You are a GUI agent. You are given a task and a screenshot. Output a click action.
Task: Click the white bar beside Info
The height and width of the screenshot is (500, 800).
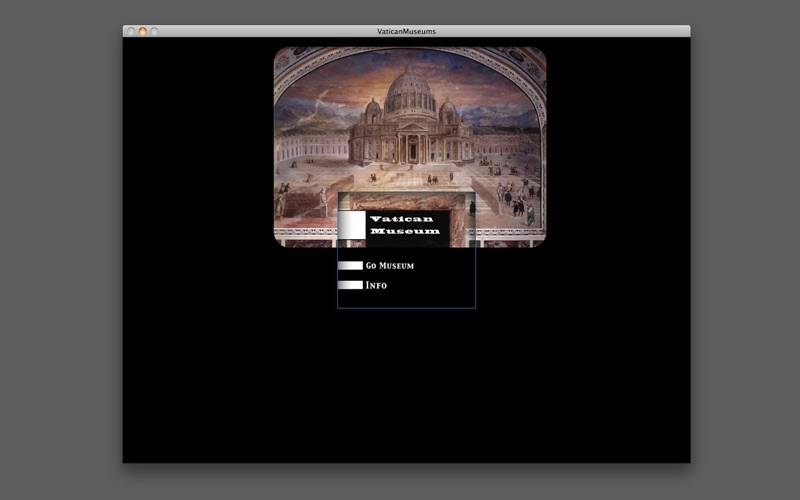(351, 285)
